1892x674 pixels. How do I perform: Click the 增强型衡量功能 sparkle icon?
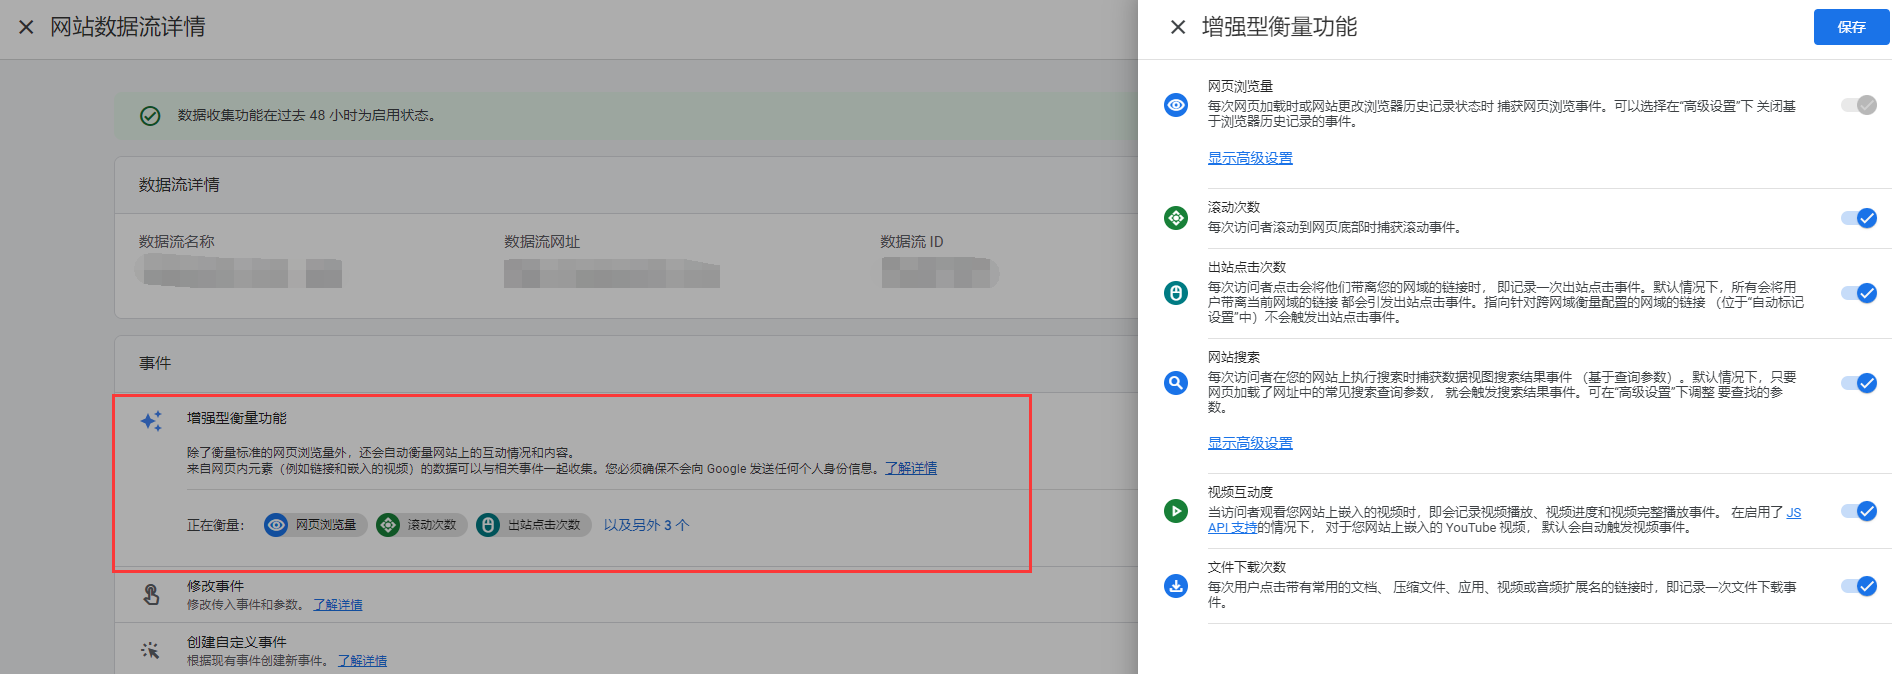click(151, 421)
